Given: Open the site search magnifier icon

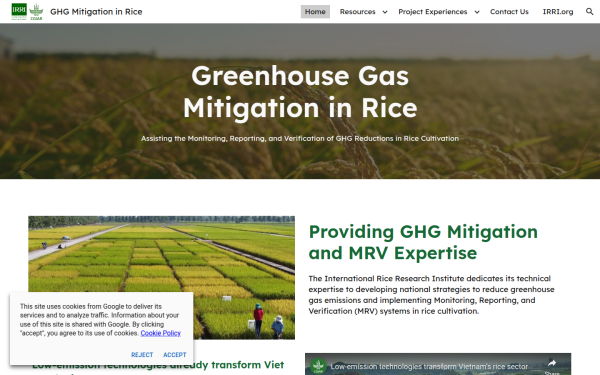Looking at the screenshot, I should [x=589, y=11].
